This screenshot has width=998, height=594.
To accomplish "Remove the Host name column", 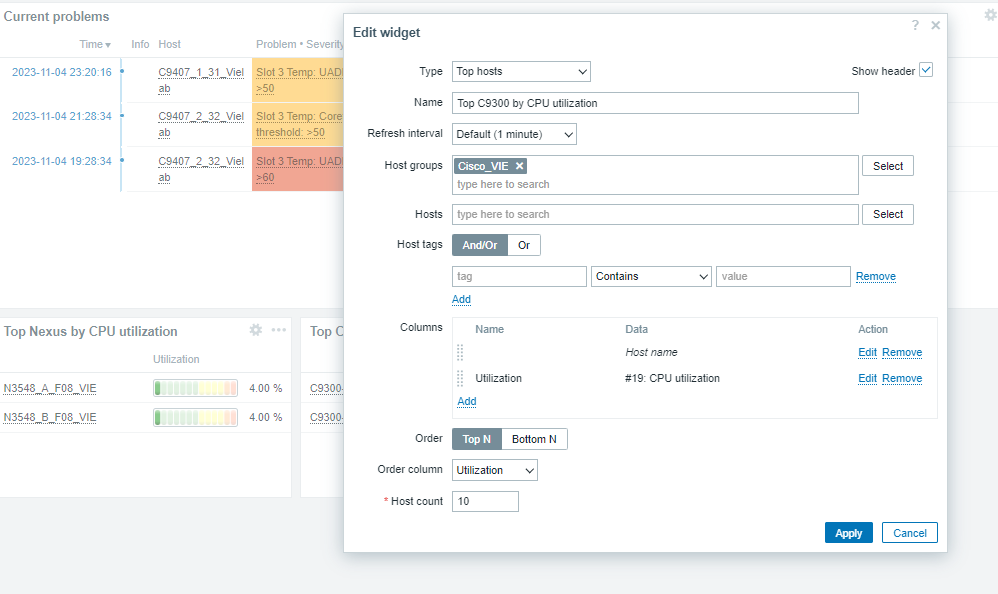I will [x=902, y=352].
